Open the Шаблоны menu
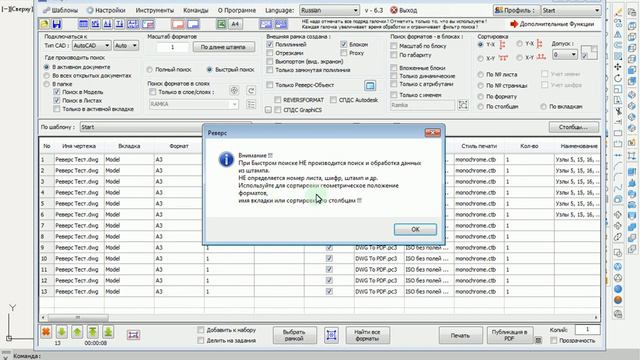The height and width of the screenshot is (360, 640). tap(60, 10)
